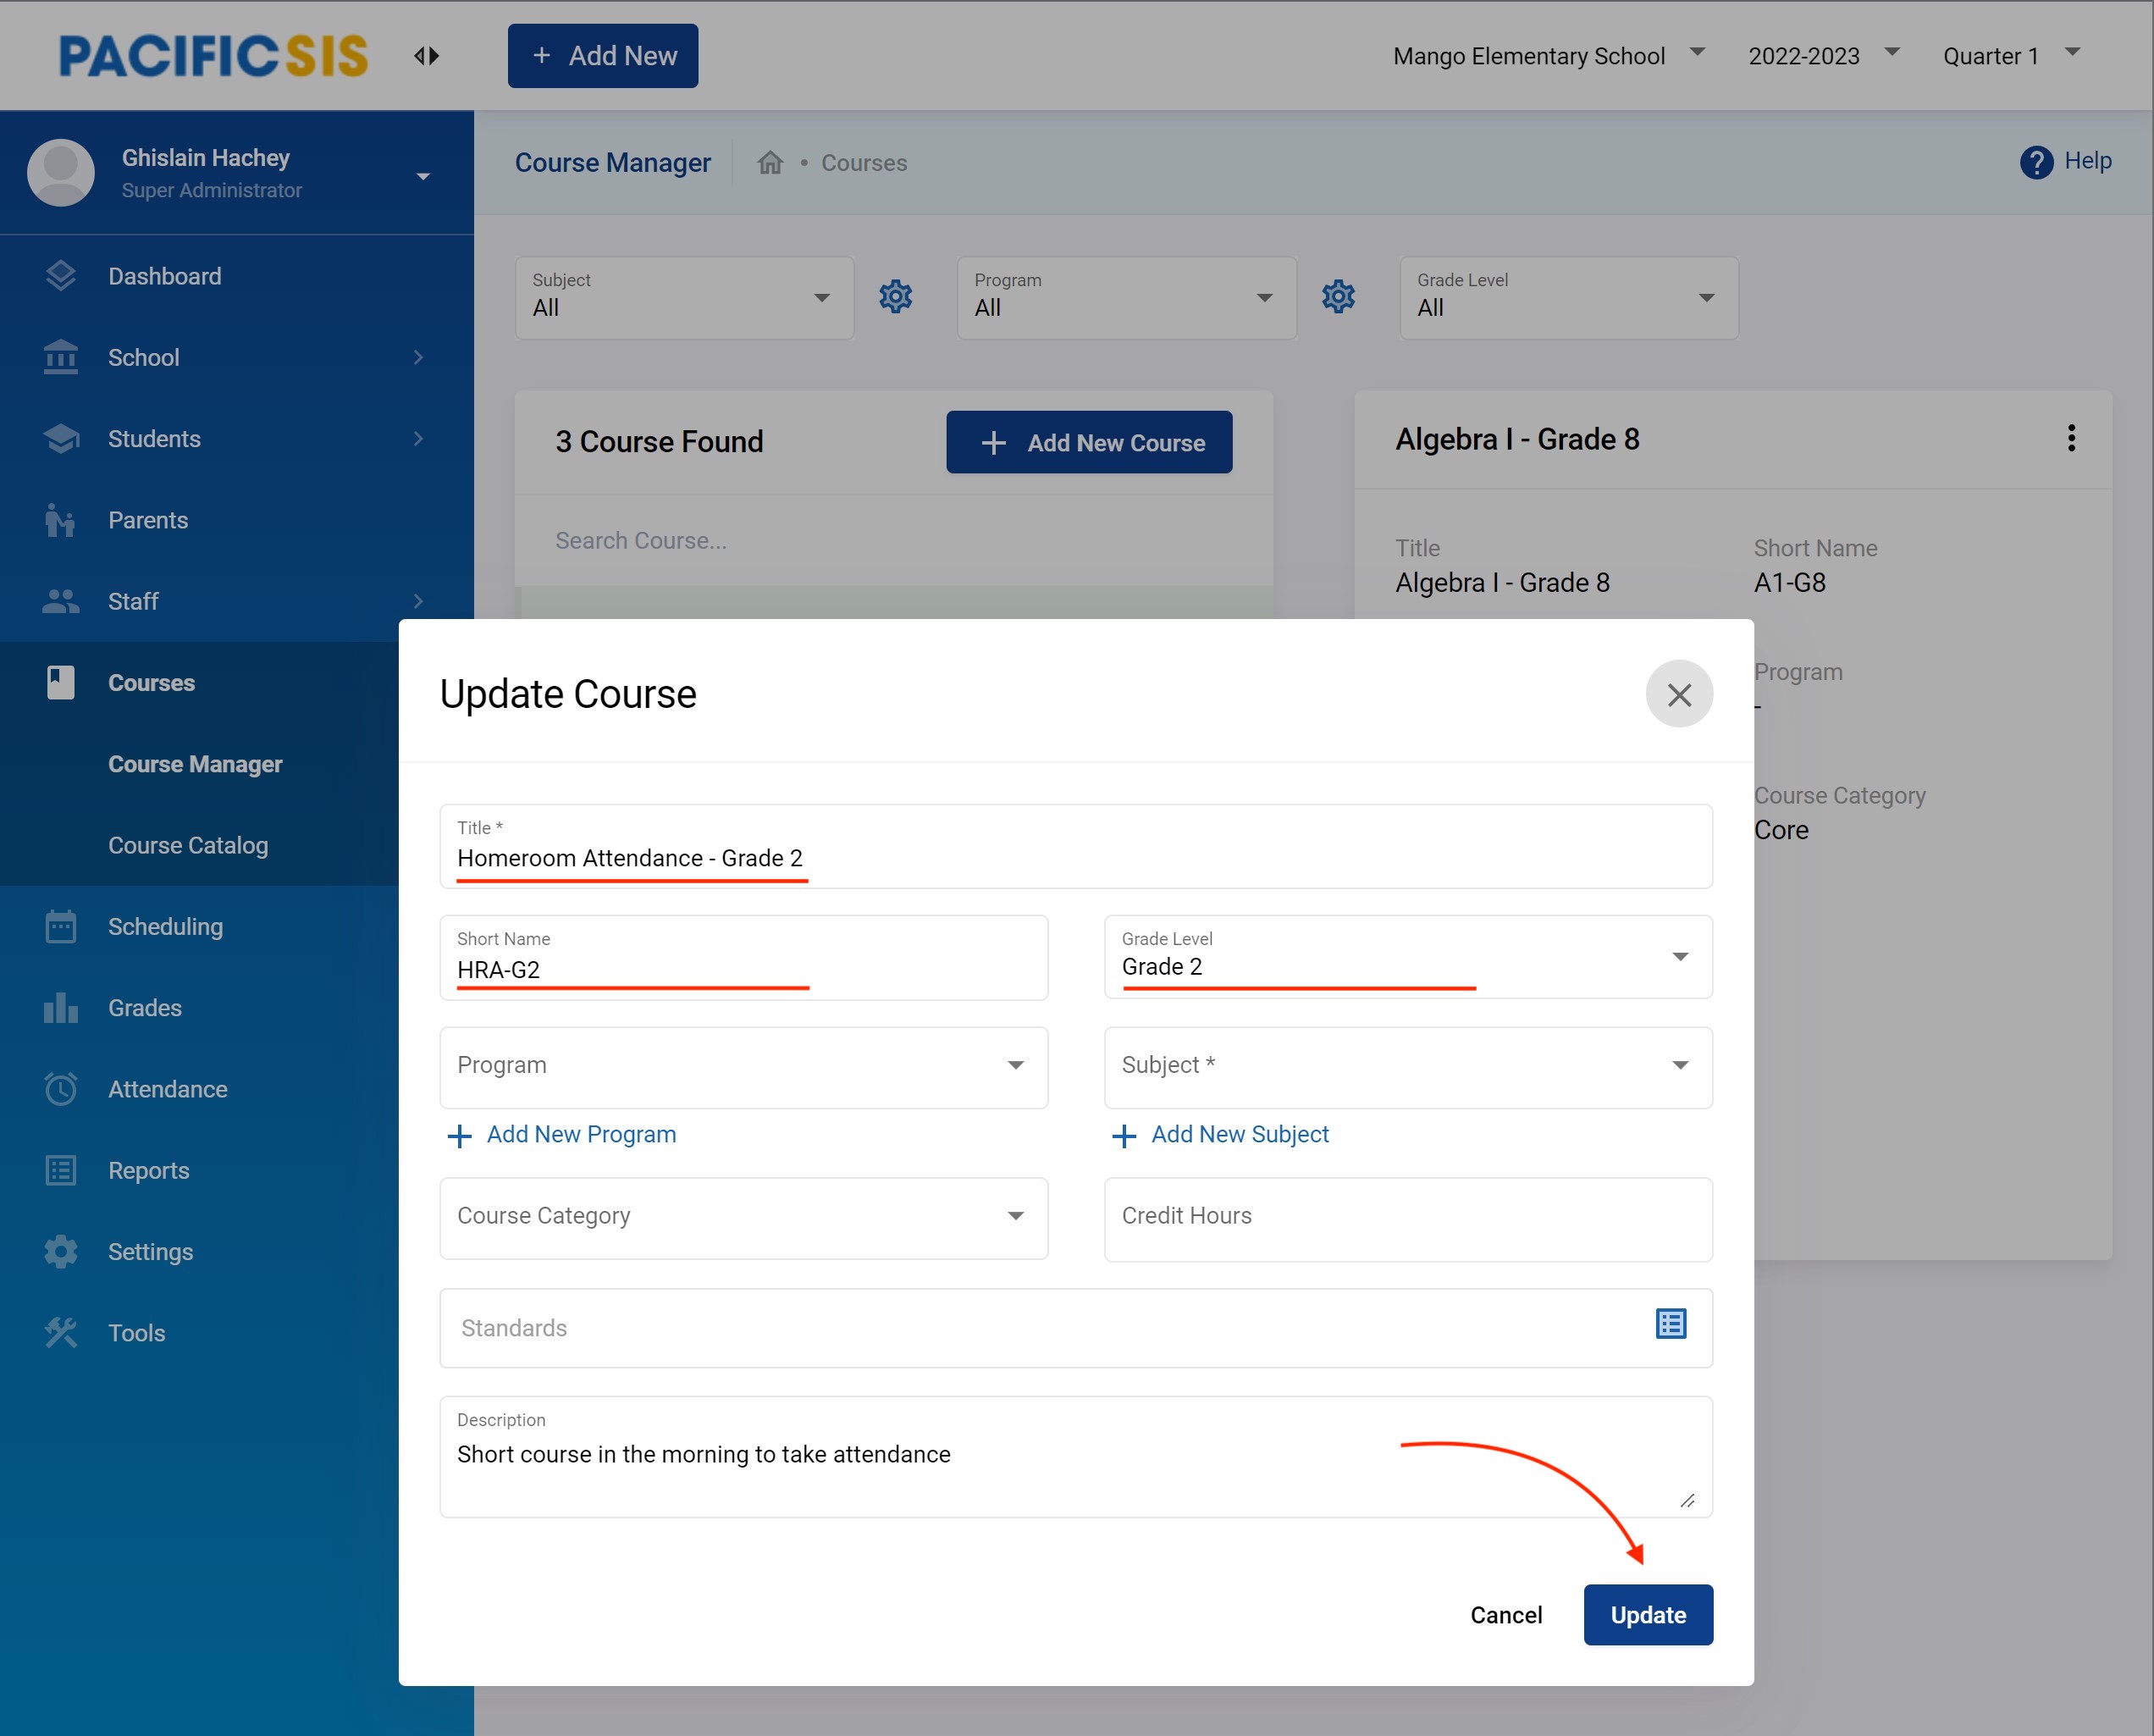Go to Attendance in sidebar
Image resolution: width=2154 pixels, height=1736 pixels.
pyautogui.click(x=167, y=1089)
